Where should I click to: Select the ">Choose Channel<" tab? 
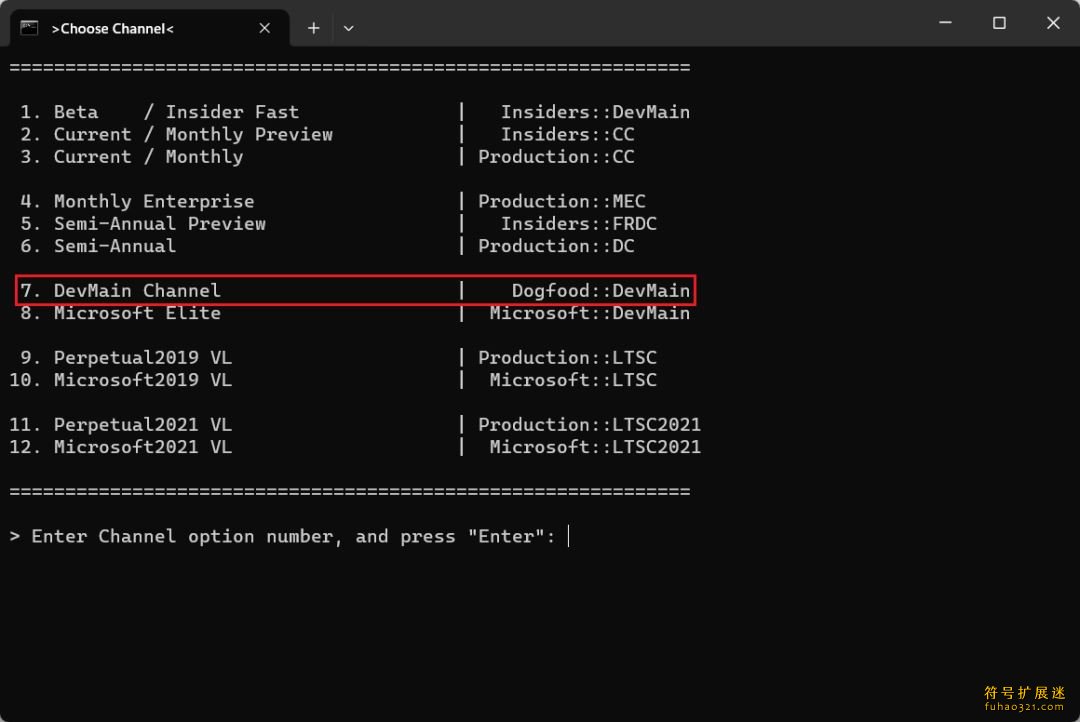point(130,28)
